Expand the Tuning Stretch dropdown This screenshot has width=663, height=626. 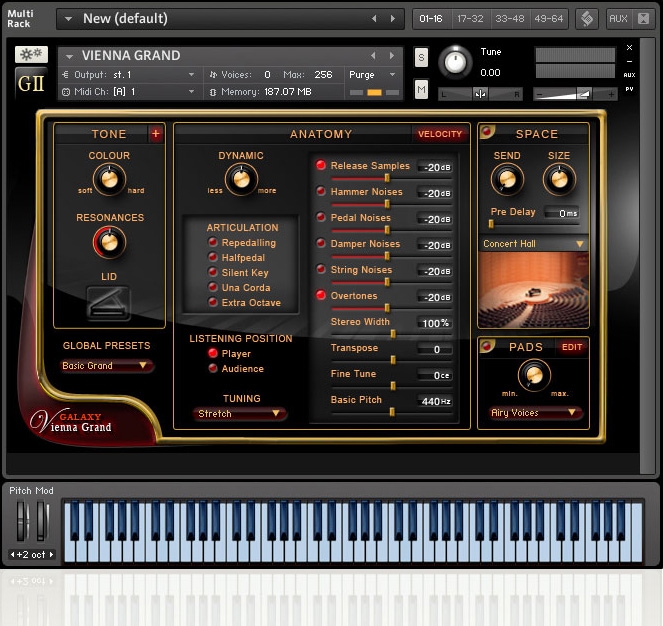(240, 414)
